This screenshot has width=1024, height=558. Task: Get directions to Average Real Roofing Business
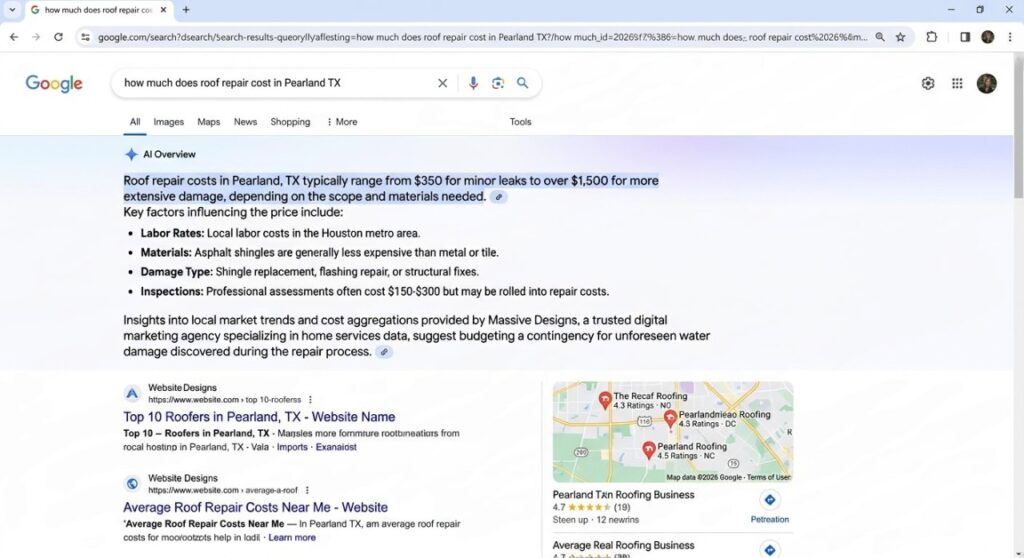click(769, 550)
